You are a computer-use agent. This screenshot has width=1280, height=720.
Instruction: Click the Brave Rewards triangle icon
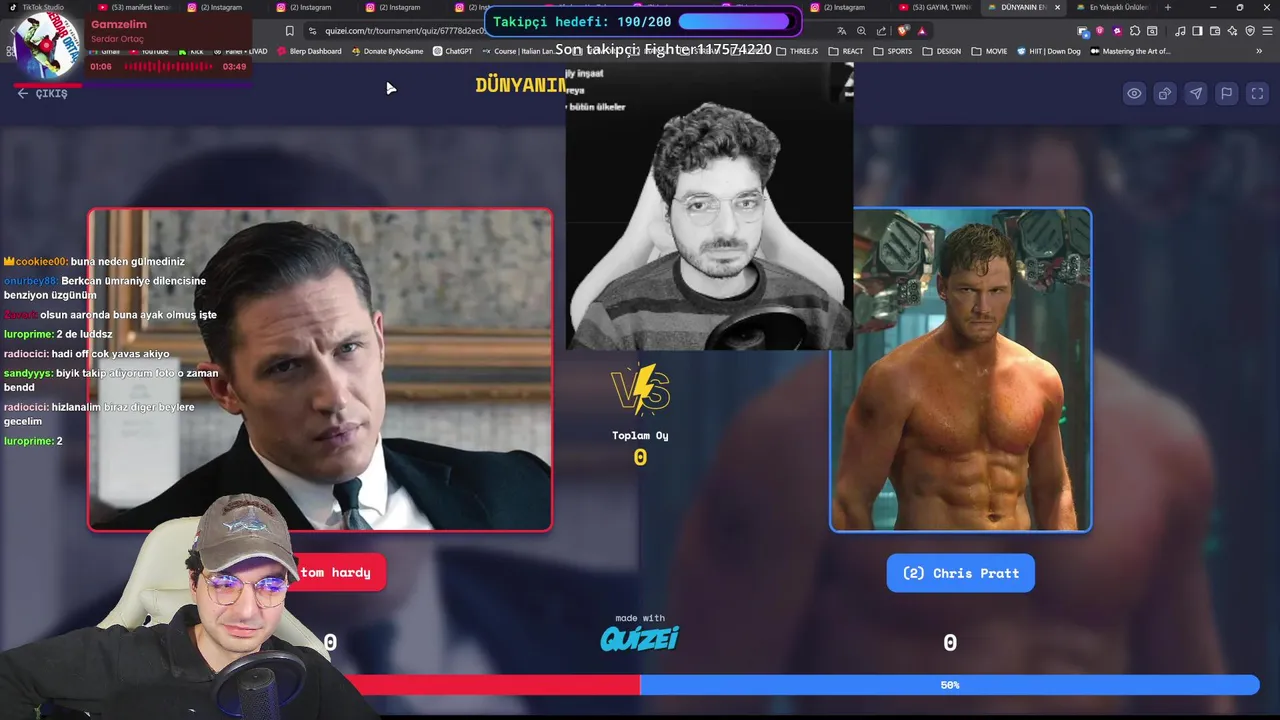(922, 31)
